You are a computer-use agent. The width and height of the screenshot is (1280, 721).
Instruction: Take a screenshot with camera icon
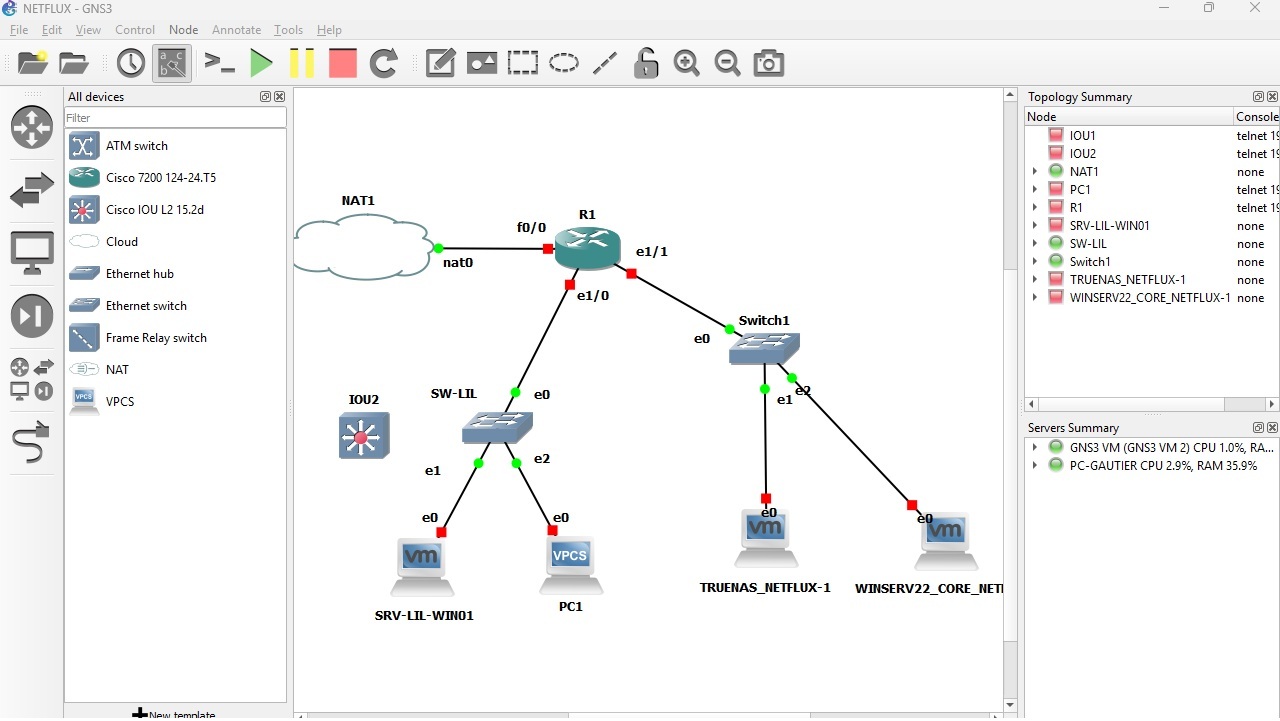768,64
